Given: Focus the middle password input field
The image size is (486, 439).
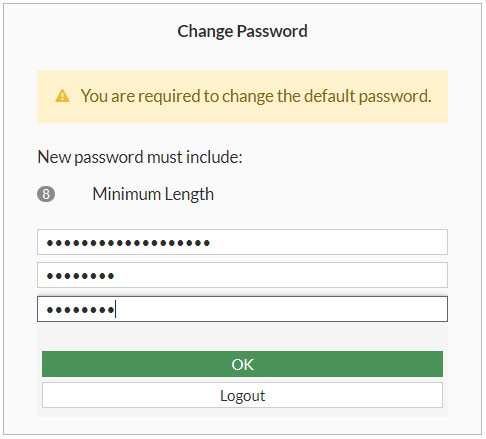Looking at the screenshot, I should (x=242, y=275).
